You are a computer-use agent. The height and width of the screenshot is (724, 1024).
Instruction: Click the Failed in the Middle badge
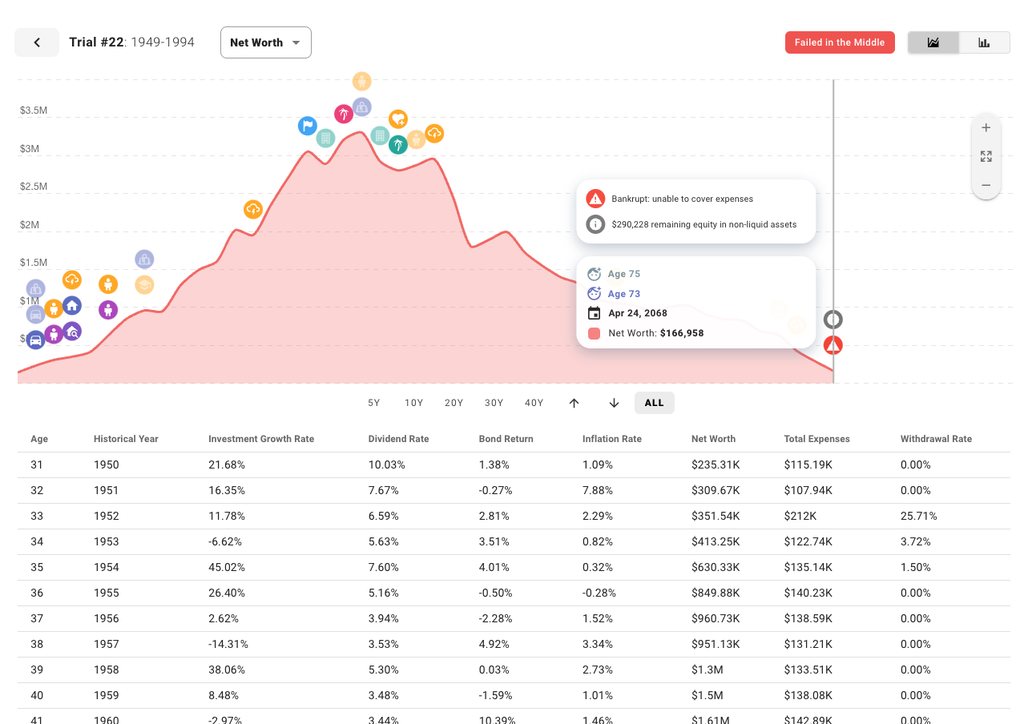[x=840, y=42]
